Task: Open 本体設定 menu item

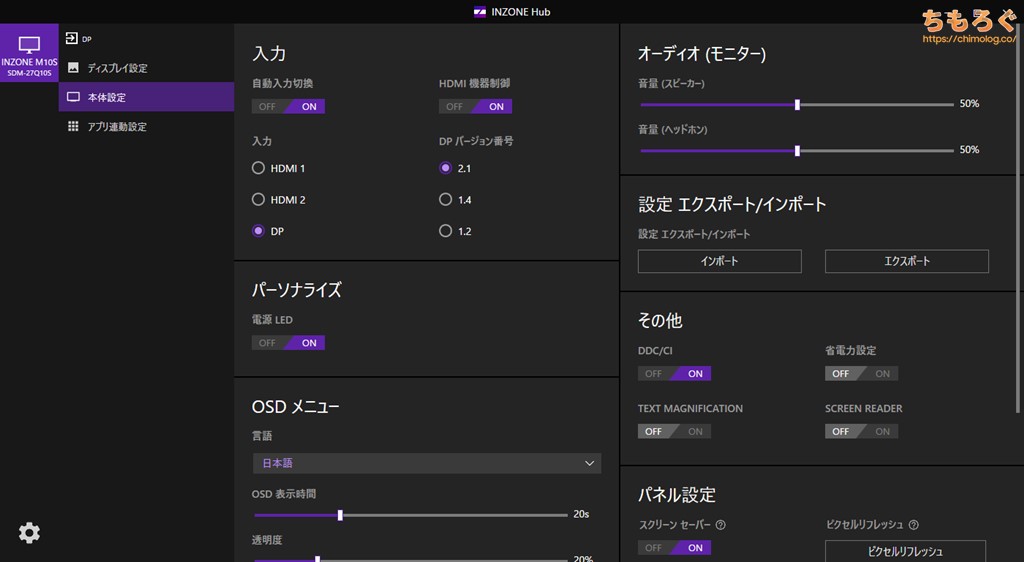Action: click(x=146, y=97)
